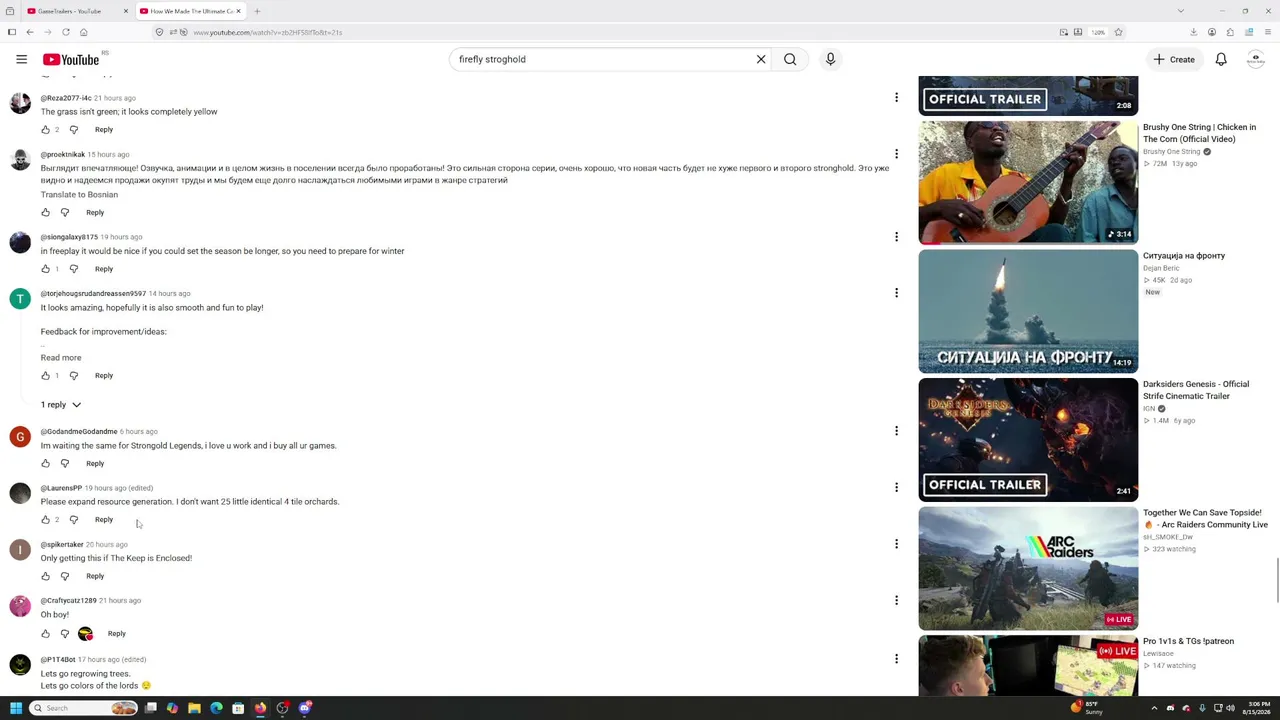
Task: Open Darksiders Genesis trailer thumbnail
Action: [1028, 439]
